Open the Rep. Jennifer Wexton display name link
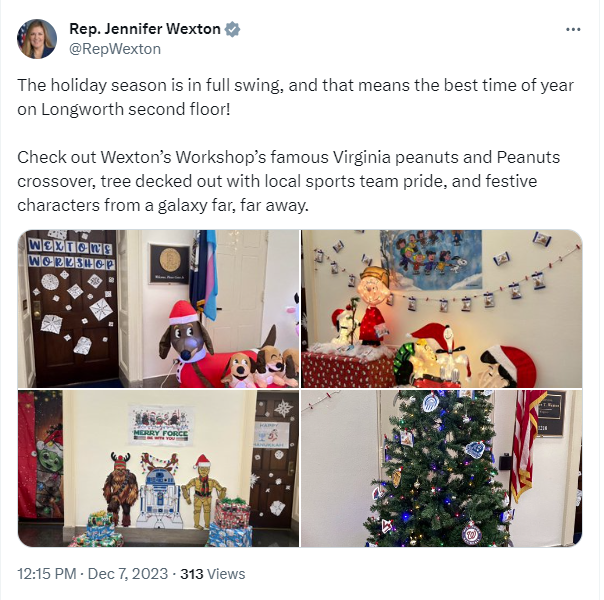Image resolution: width=604 pixels, height=600 pixels. 144,29
